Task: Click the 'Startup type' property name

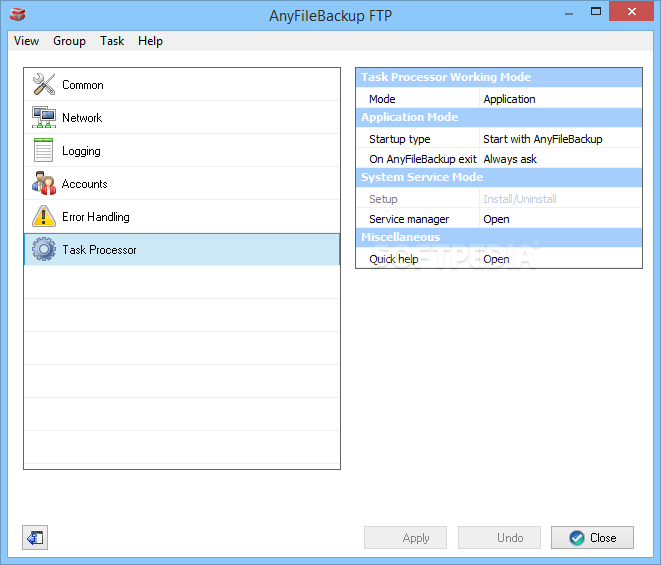Action: click(x=400, y=139)
